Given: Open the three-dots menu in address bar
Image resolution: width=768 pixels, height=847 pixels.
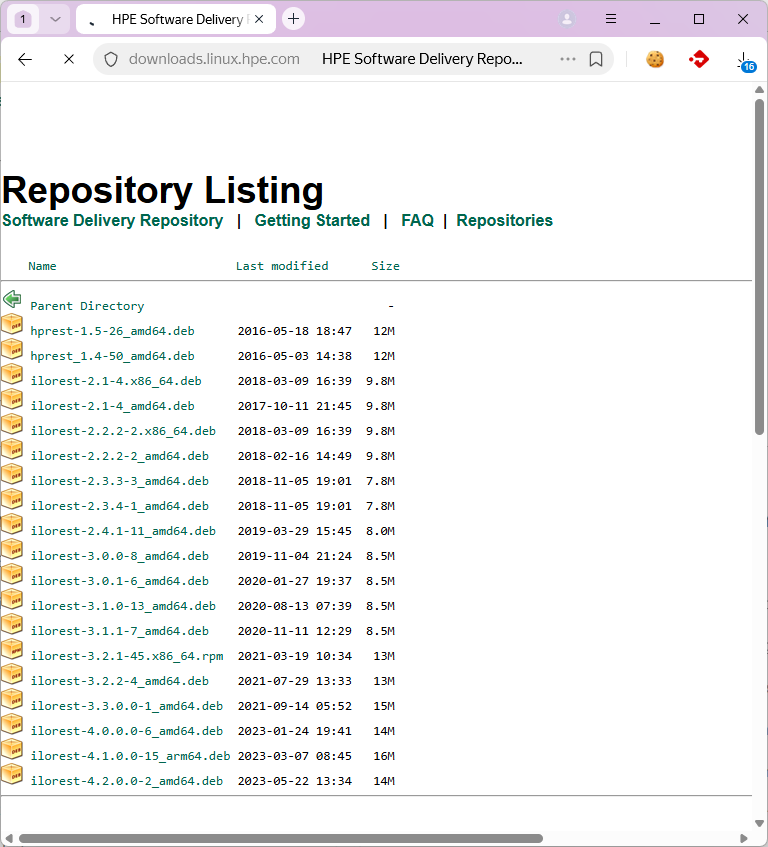Looking at the screenshot, I should [568, 59].
